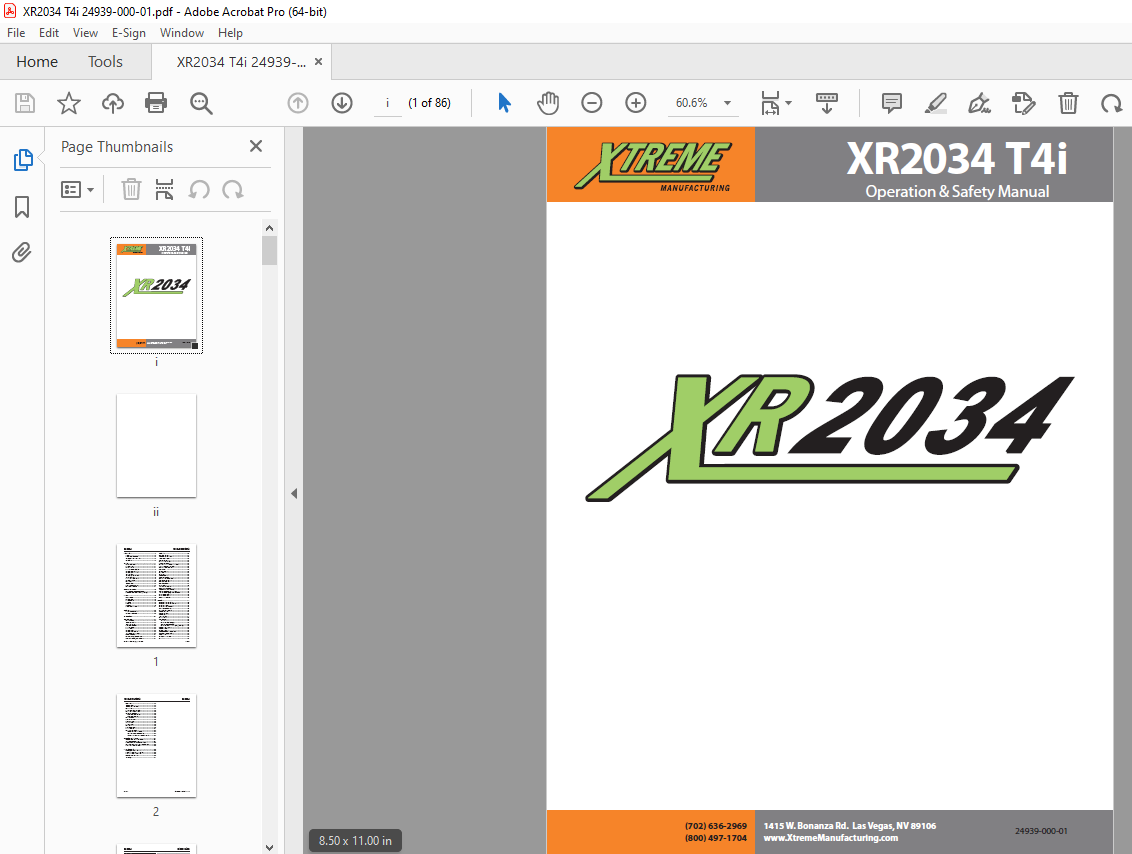This screenshot has height=854, width=1132.
Task: Click the 60.6% zoom value field
Action: [x=692, y=103]
